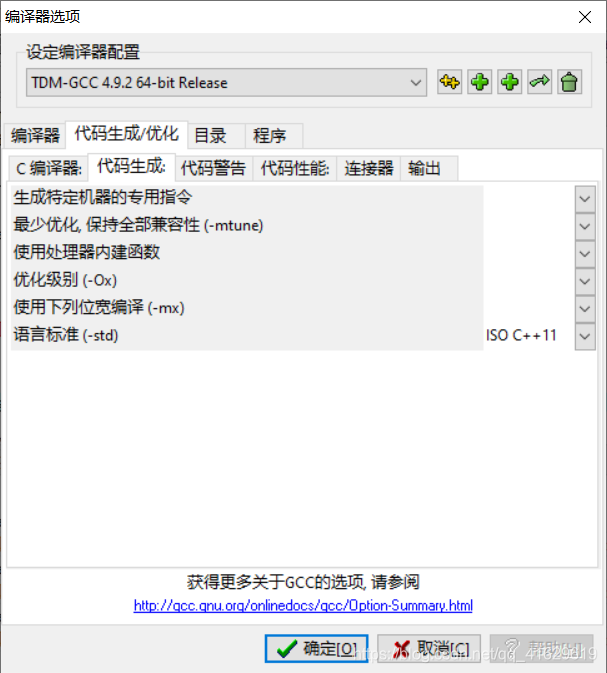Open the 使用处理器内建函数 dropdown arrow
607x673 pixels.
click(x=585, y=254)
